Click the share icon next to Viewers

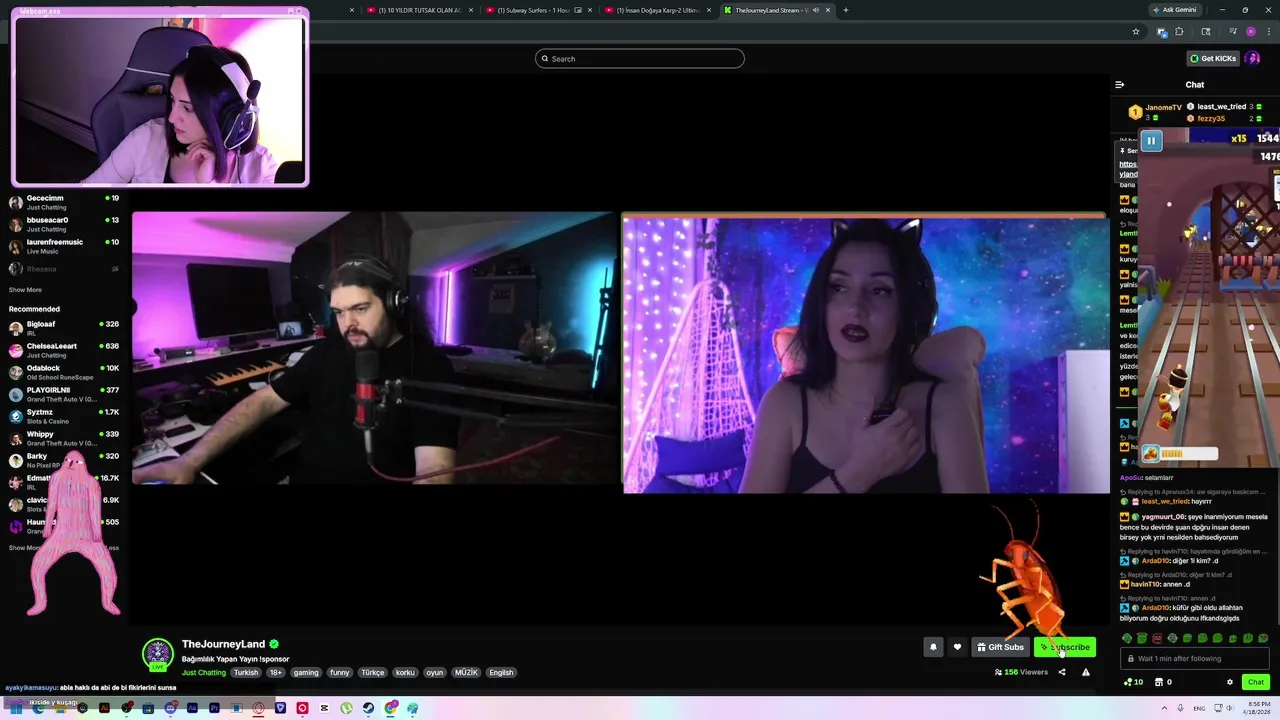(x=1062, y=672)
